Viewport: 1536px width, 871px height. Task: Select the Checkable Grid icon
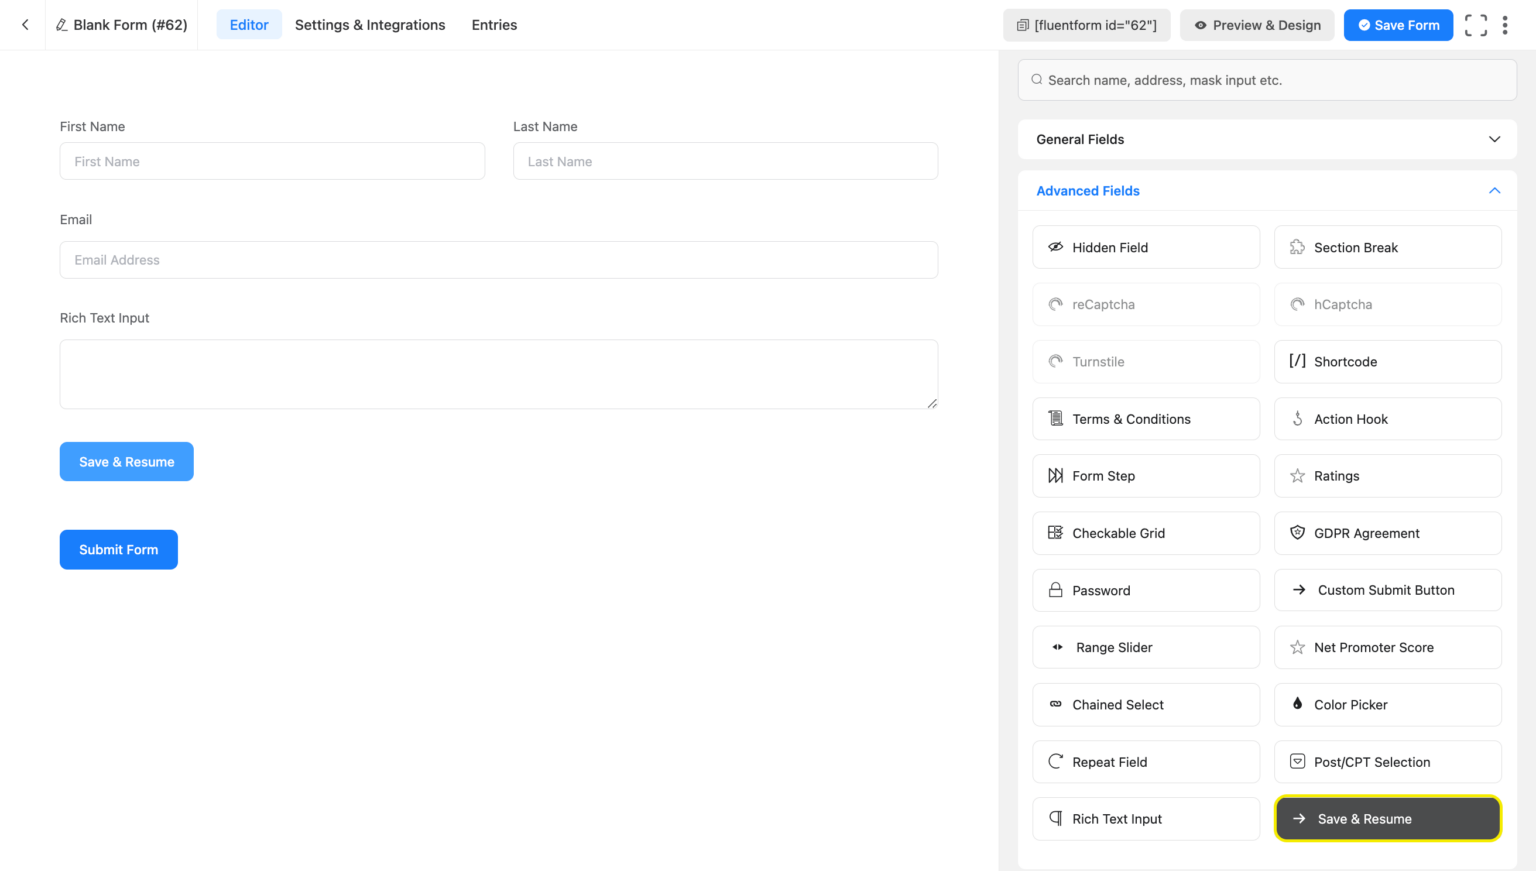(1056, 533)
